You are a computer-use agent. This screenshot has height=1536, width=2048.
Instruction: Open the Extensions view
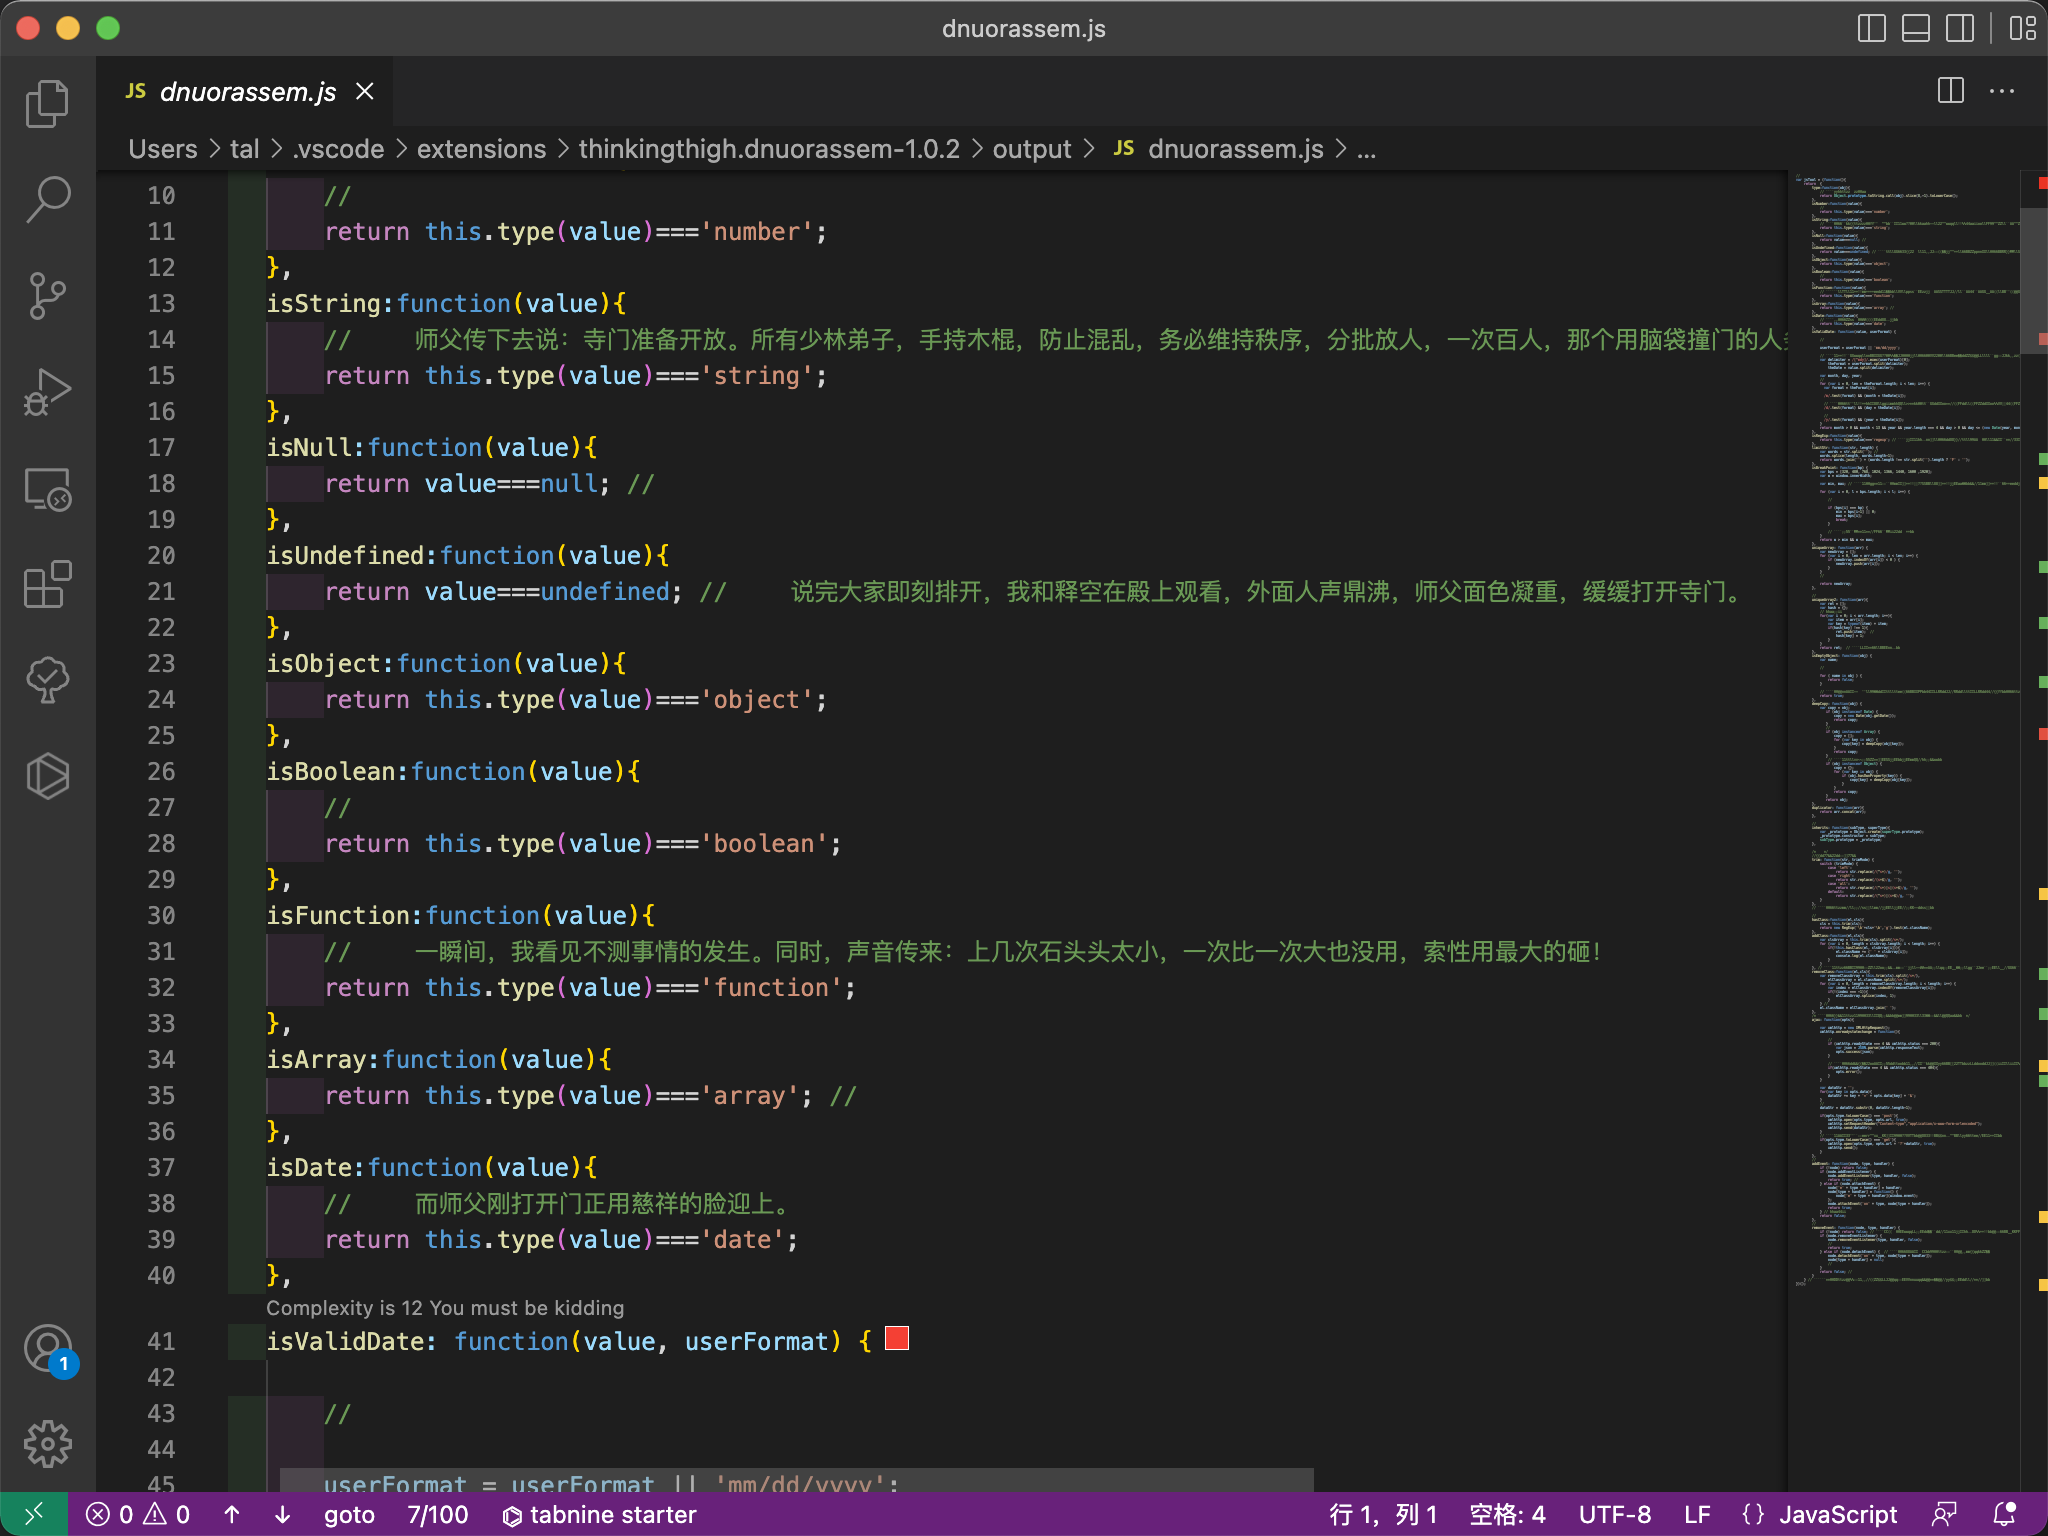(x=47, y=585)
